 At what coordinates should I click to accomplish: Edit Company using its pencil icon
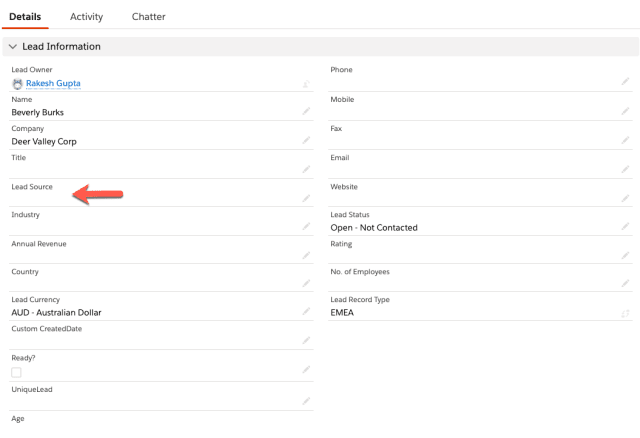306,140
